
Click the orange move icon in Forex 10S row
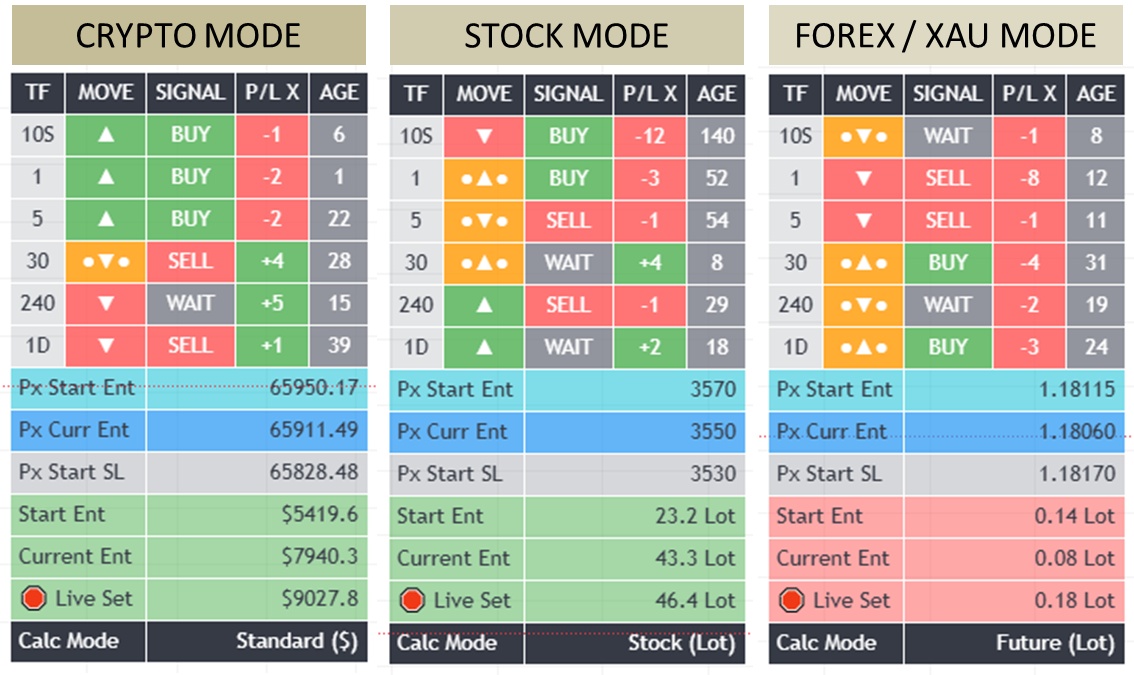tap(863, 136)
